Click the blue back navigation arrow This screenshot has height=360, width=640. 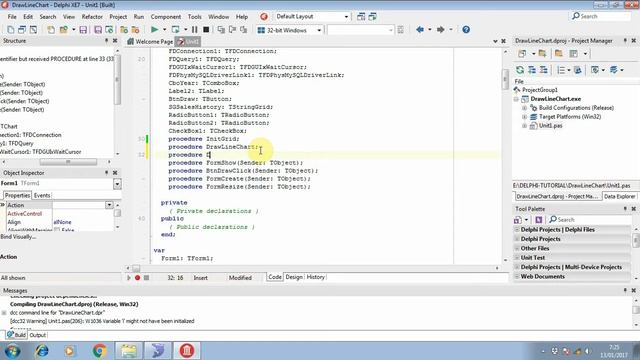click(x=420, y=30)
